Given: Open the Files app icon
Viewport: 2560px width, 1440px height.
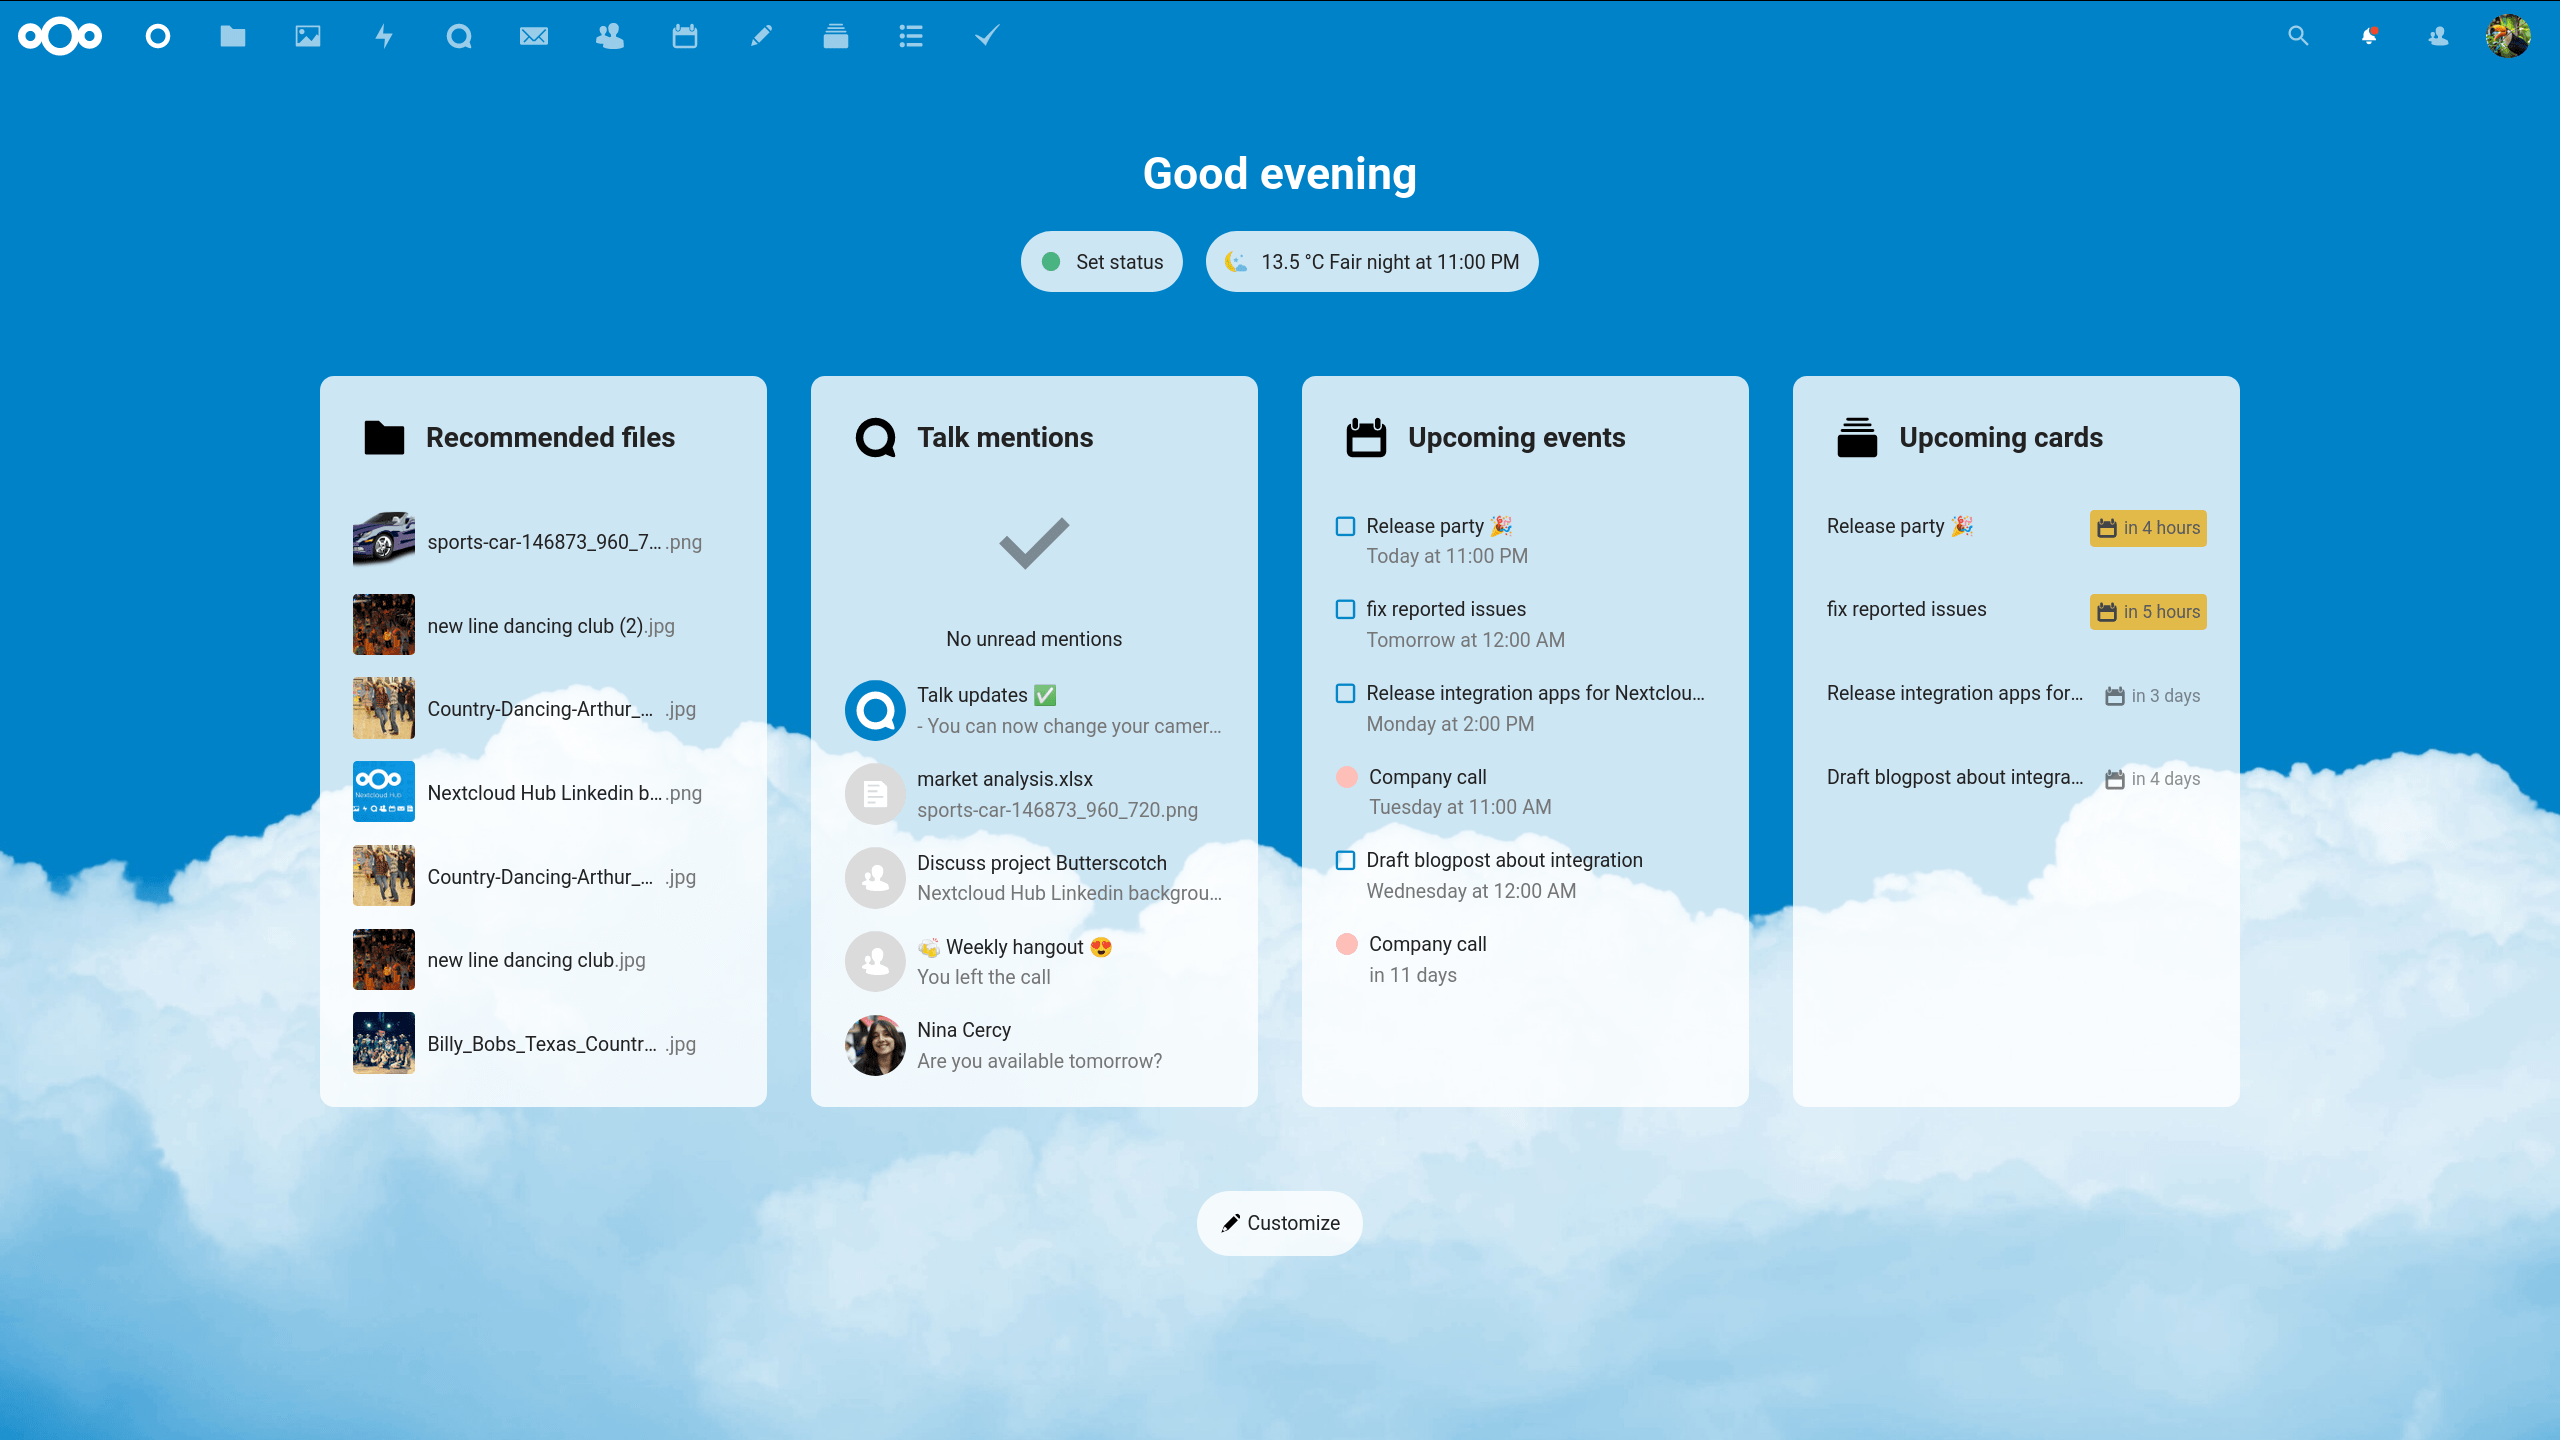Looking at the screenshot, I should pos(234,35).
